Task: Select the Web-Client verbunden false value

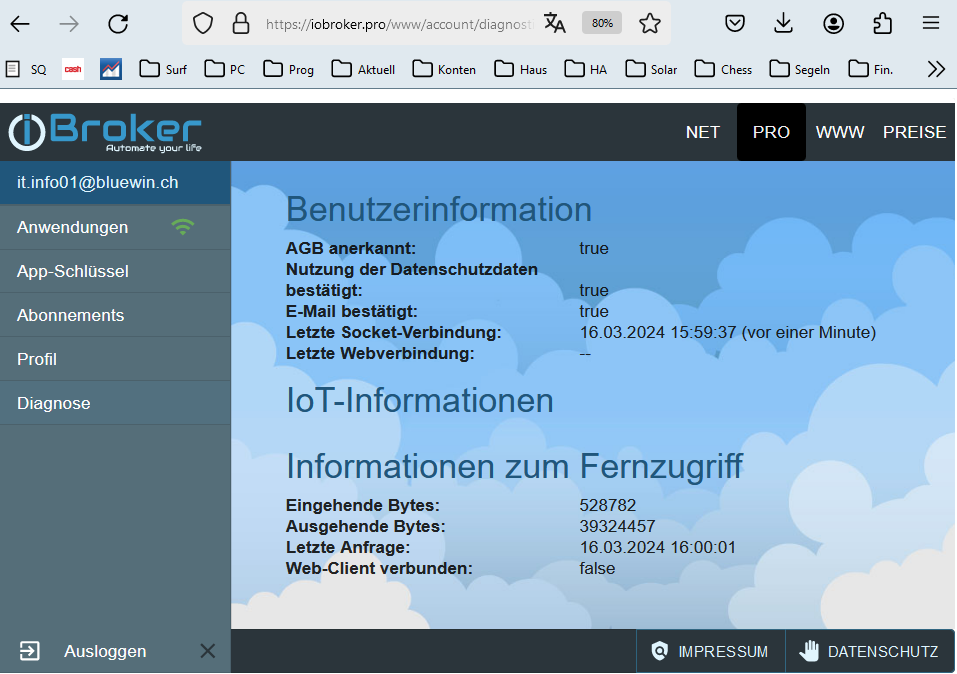Action: (x=598, y=568)
